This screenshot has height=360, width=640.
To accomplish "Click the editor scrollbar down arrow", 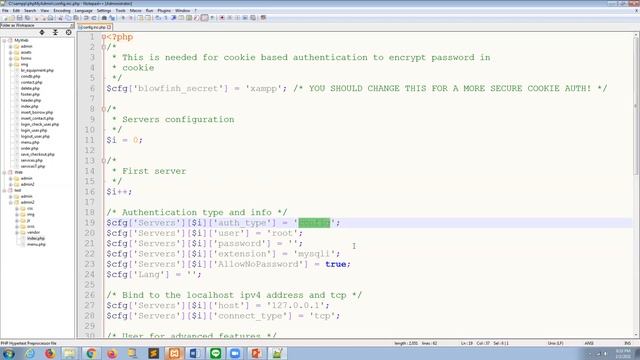I will pos(636,334).
